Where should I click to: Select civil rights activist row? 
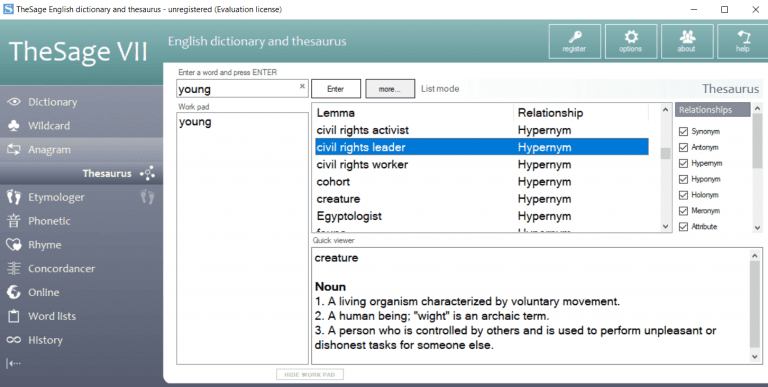pyautogui.click(x=481, y=130)
